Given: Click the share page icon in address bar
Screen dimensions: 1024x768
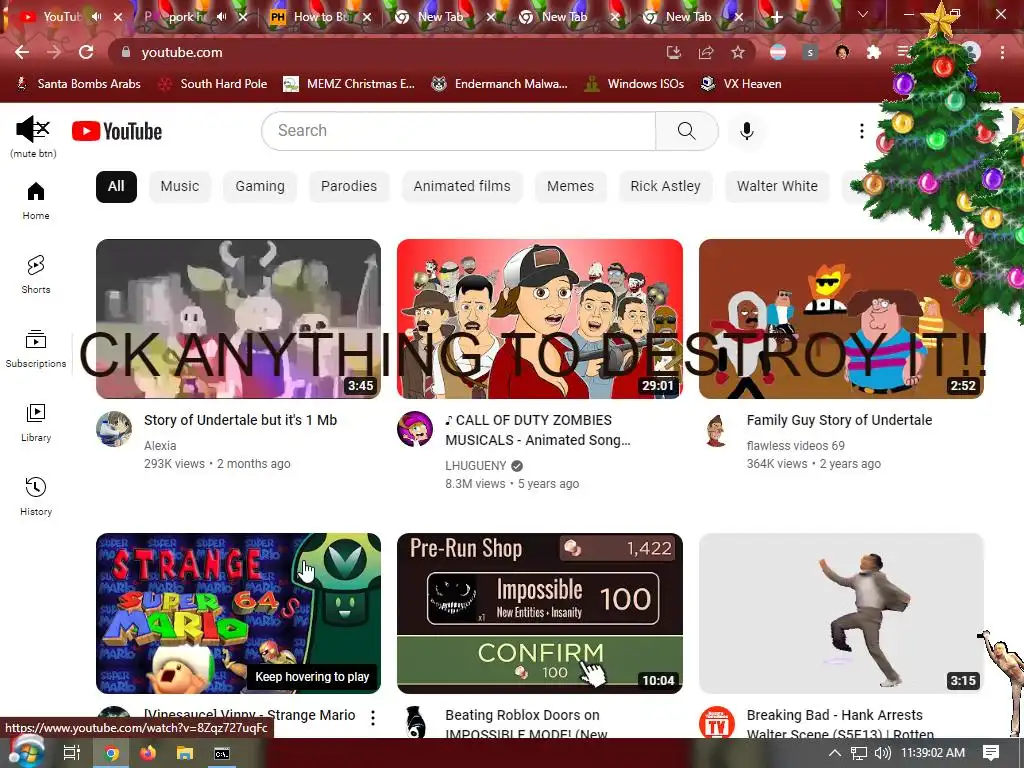Looking at the screenshot, I should tap(706, 52).
